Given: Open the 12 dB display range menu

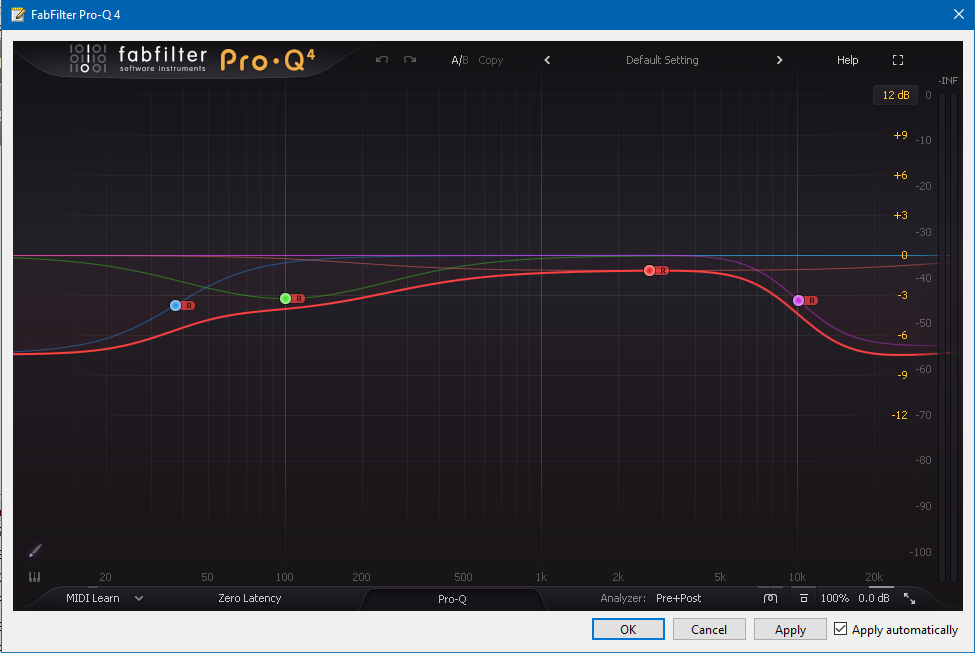Looking at the screenshot, I should point(895,95).
